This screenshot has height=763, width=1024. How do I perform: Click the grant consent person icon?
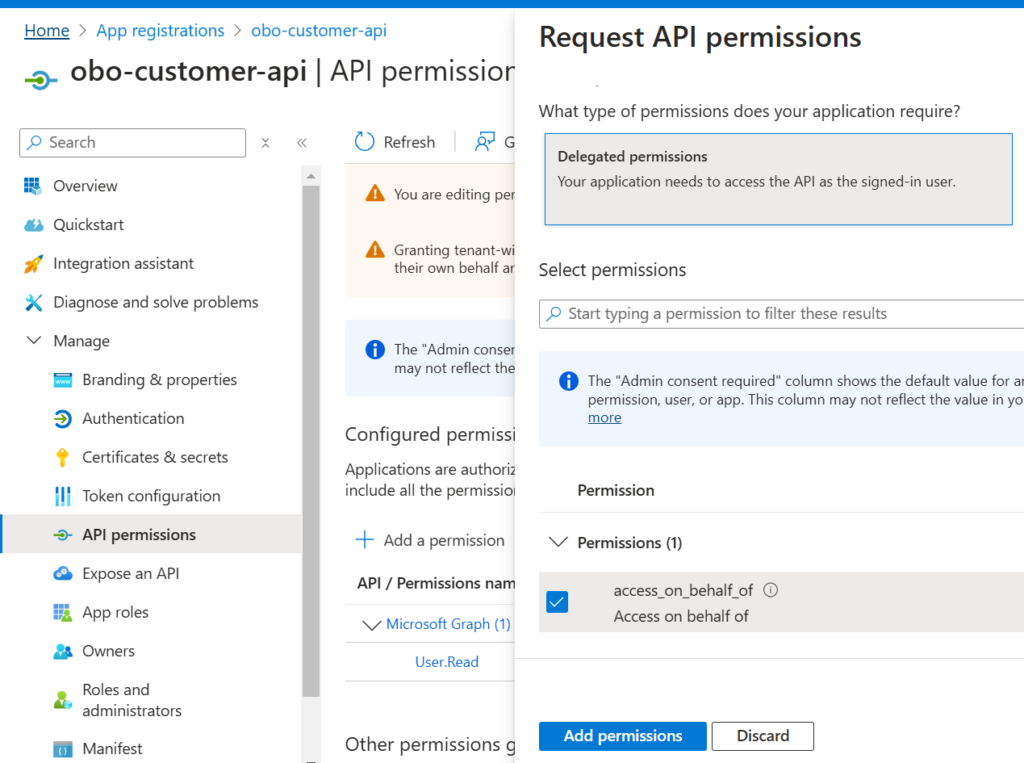tap(485, 142)
